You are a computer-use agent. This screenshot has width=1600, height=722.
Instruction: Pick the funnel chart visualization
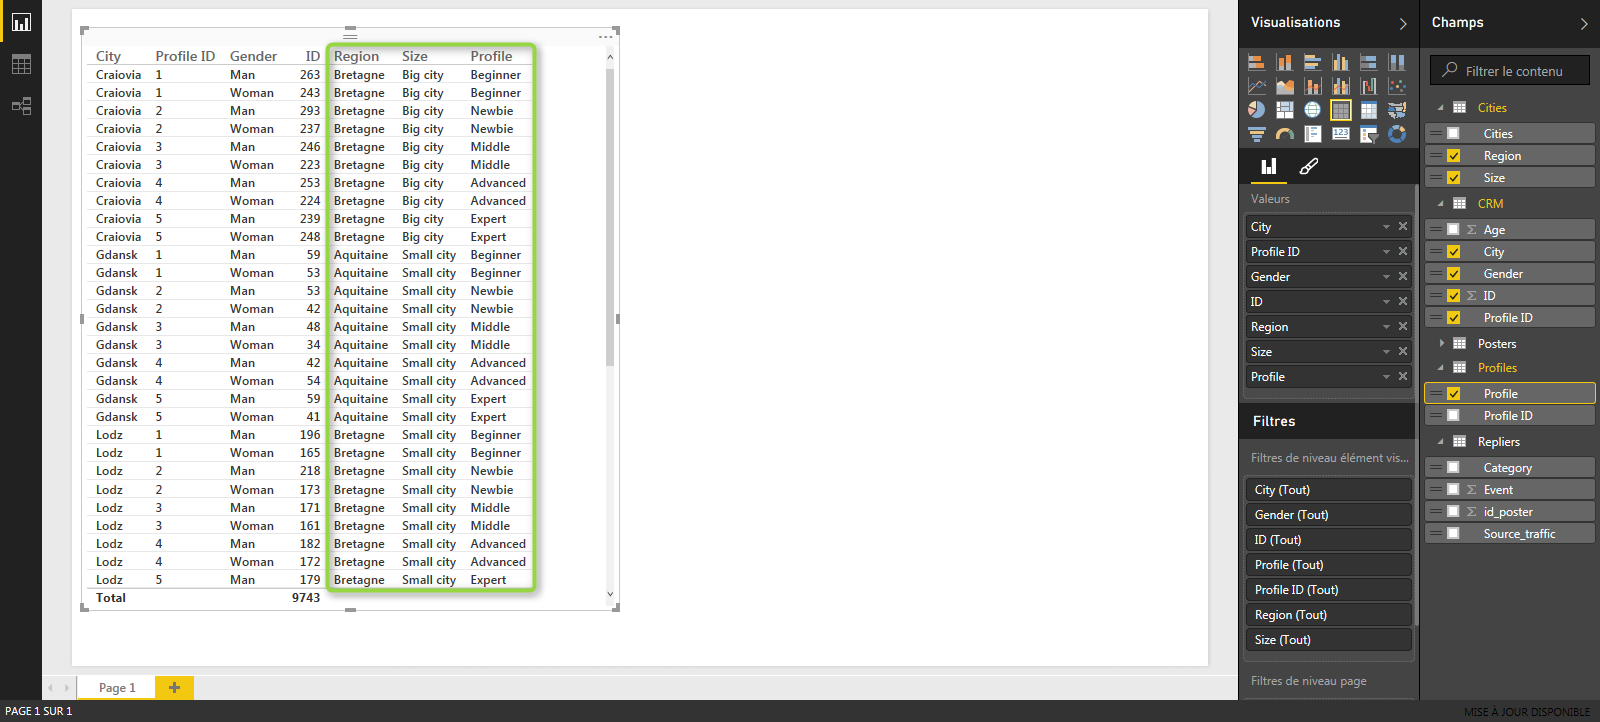pos(1257,134)
